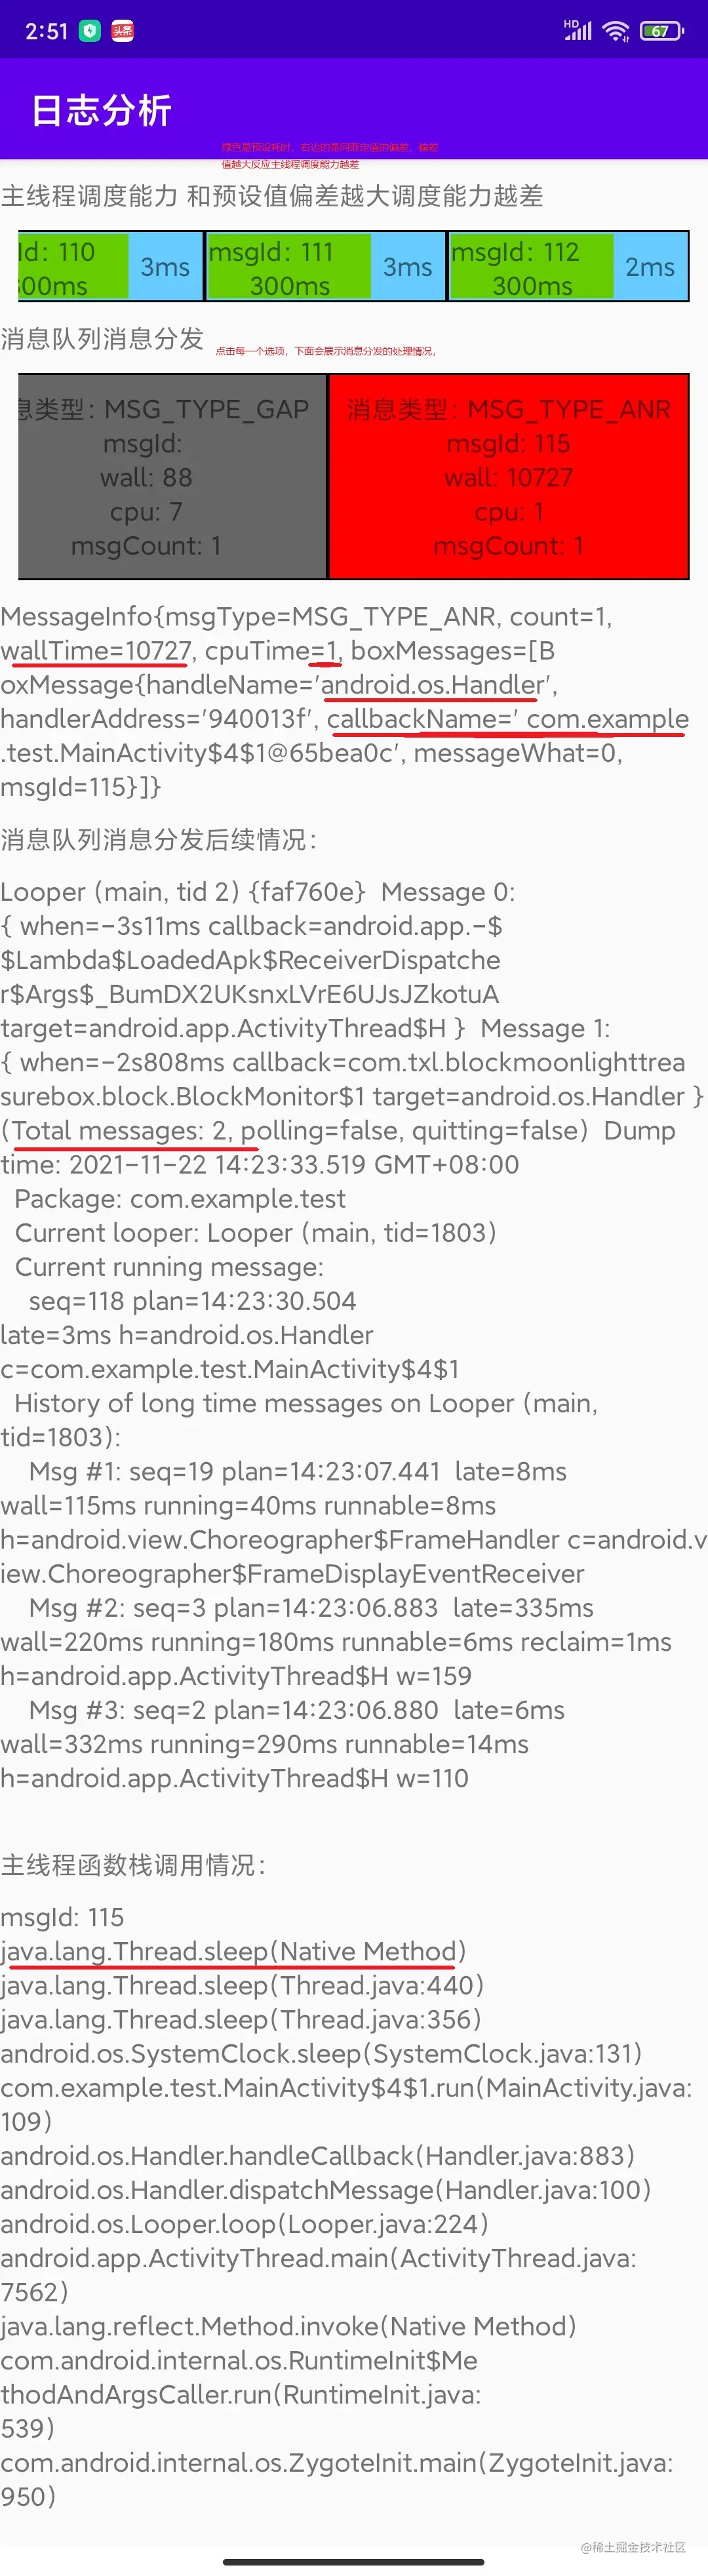Screen dimensions: 708x2576
Task: Select the msgId 112 green scheduling block
Action: click(531, 267)
